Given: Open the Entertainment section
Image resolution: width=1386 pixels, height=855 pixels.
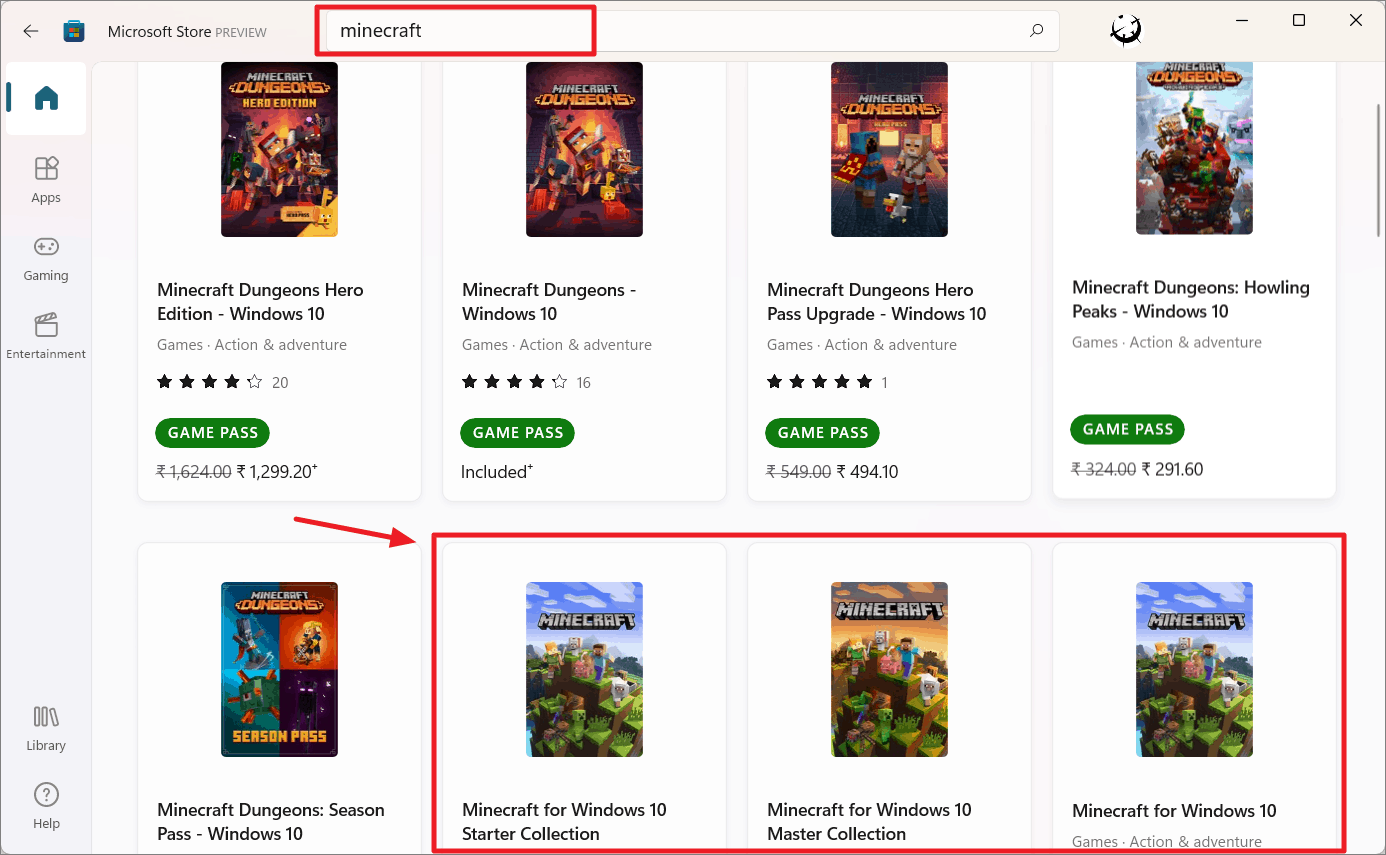Looking at the screenshot, I should click(46, 336).
